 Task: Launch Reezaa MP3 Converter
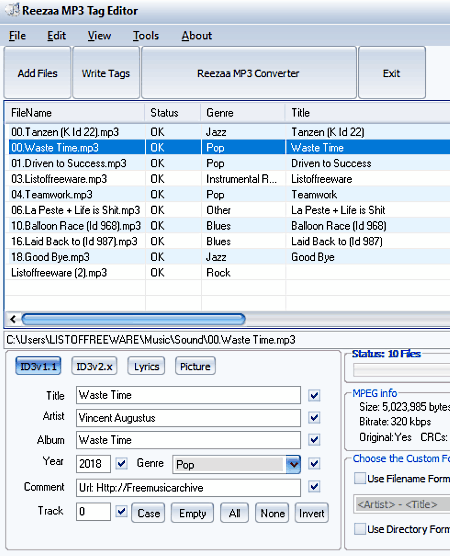pos(249,73)
